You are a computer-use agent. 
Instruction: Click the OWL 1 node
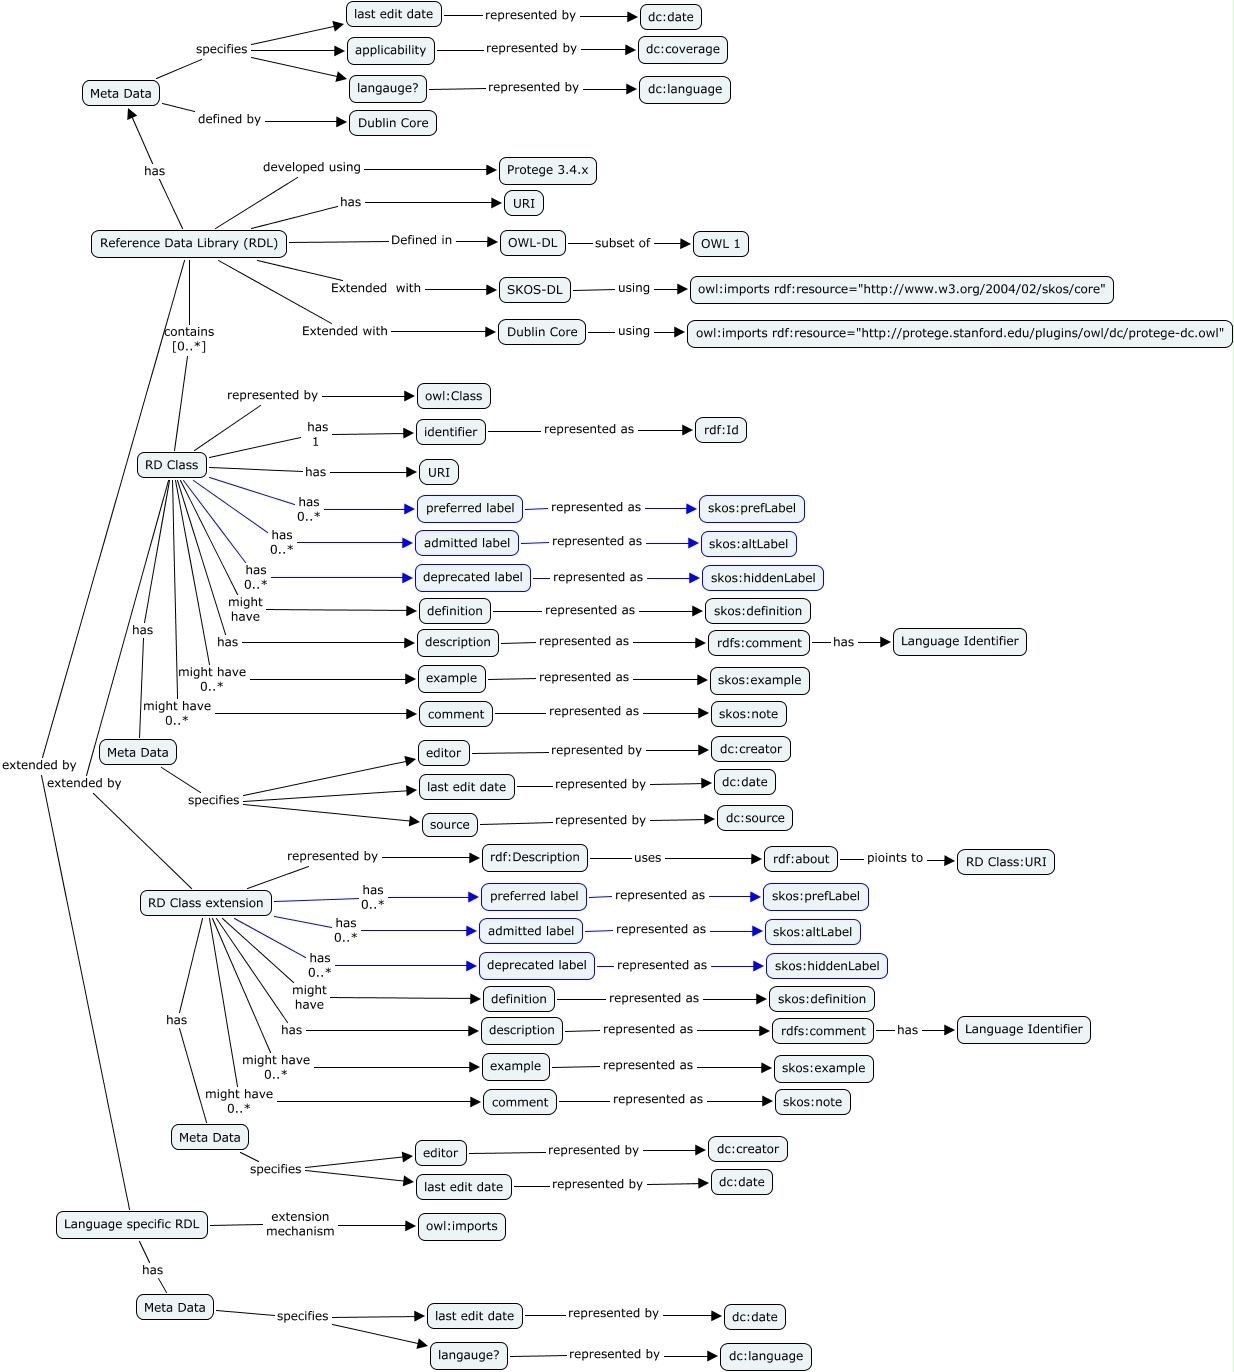click(720, 244)
